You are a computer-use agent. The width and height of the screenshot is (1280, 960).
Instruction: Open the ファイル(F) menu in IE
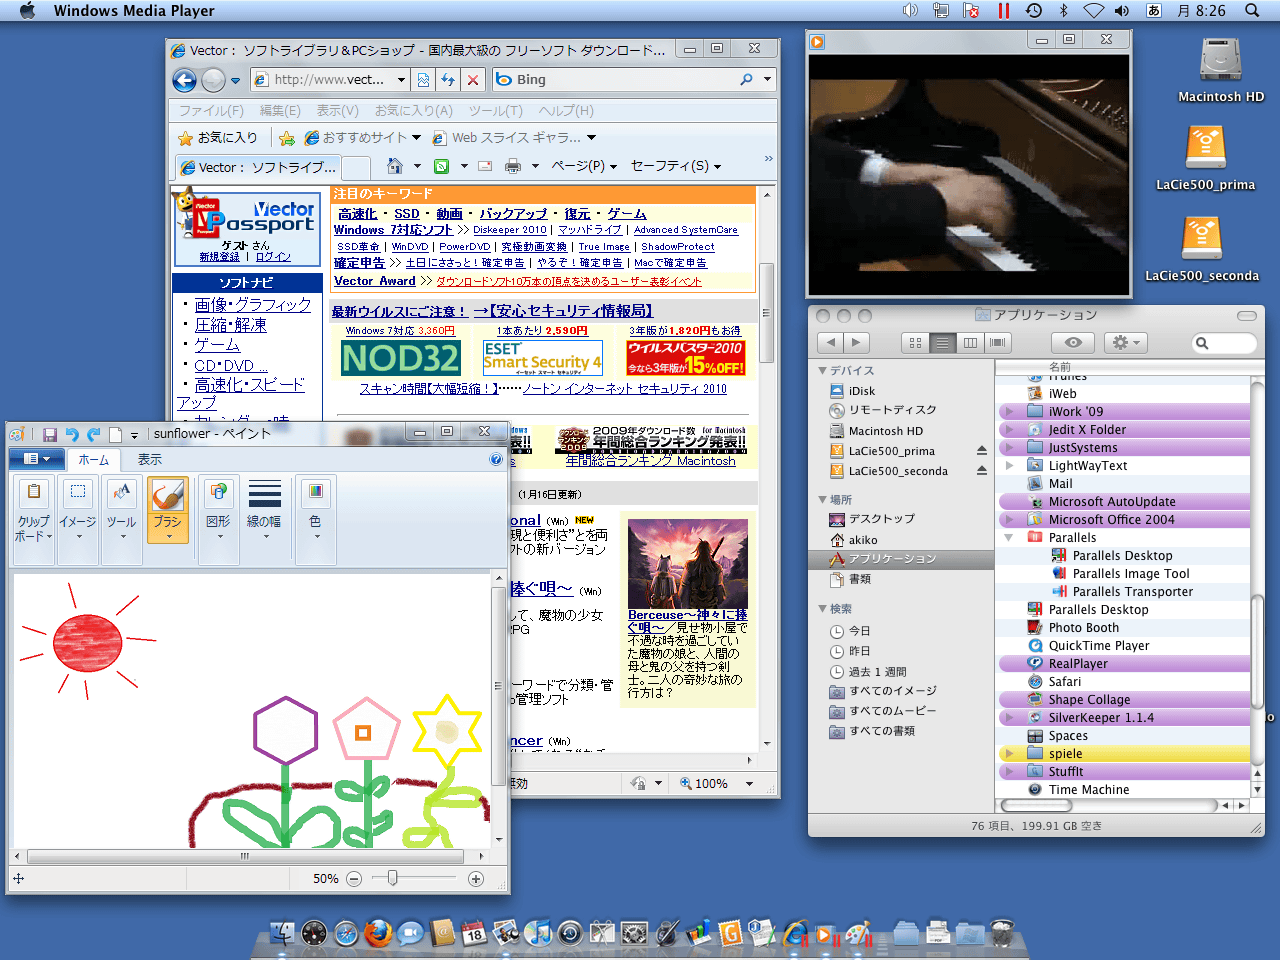211,111
